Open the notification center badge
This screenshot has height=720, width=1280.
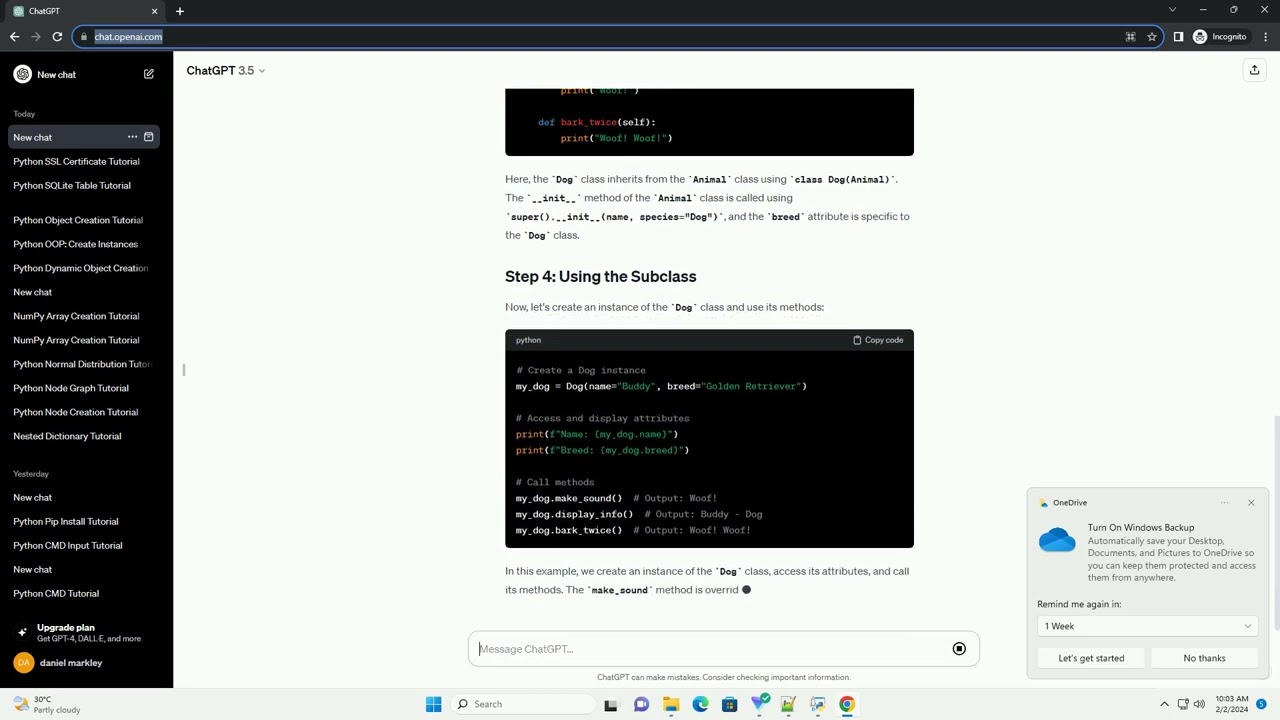1261,704
